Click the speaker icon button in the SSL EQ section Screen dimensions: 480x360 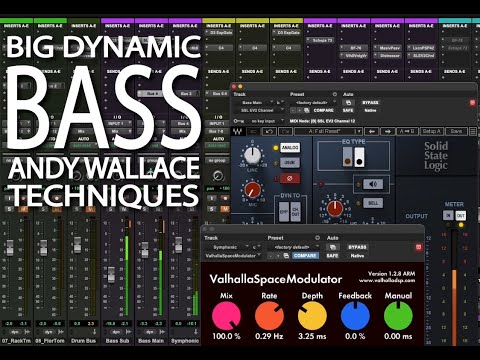373,184
